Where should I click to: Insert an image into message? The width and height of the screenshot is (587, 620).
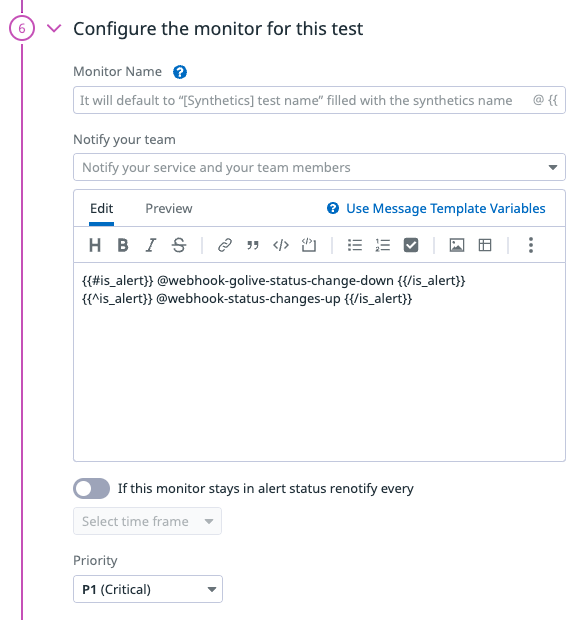click(x=457, y=245)
